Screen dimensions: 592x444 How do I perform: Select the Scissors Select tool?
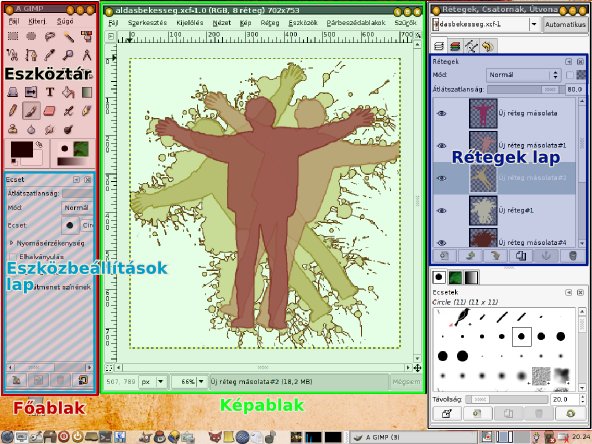13,55
